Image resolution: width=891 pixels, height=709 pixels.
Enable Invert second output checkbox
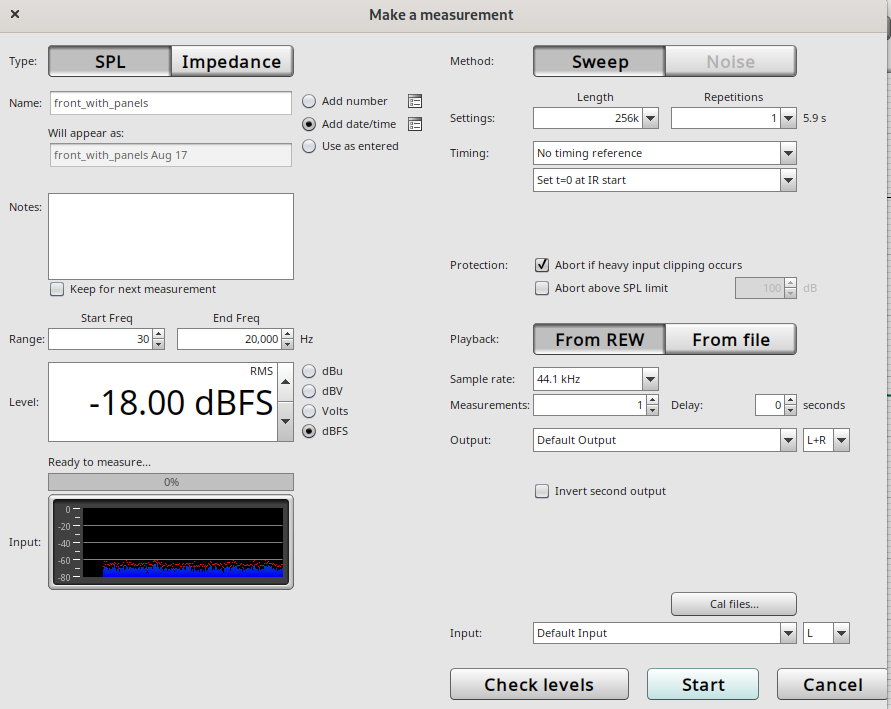[542, 491]
